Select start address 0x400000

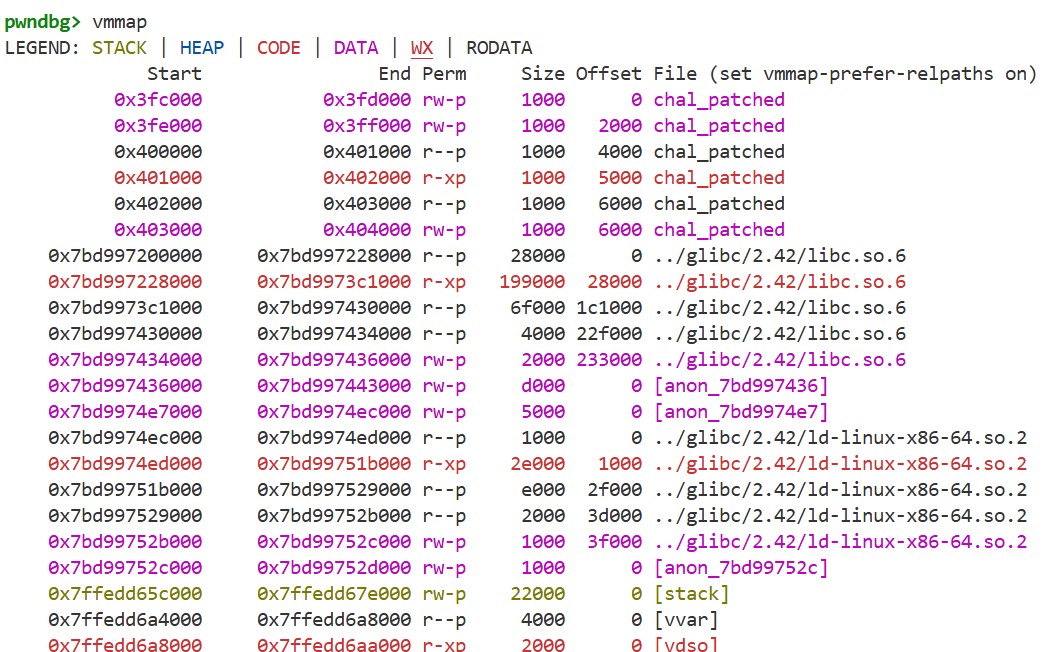click(158, 152)
